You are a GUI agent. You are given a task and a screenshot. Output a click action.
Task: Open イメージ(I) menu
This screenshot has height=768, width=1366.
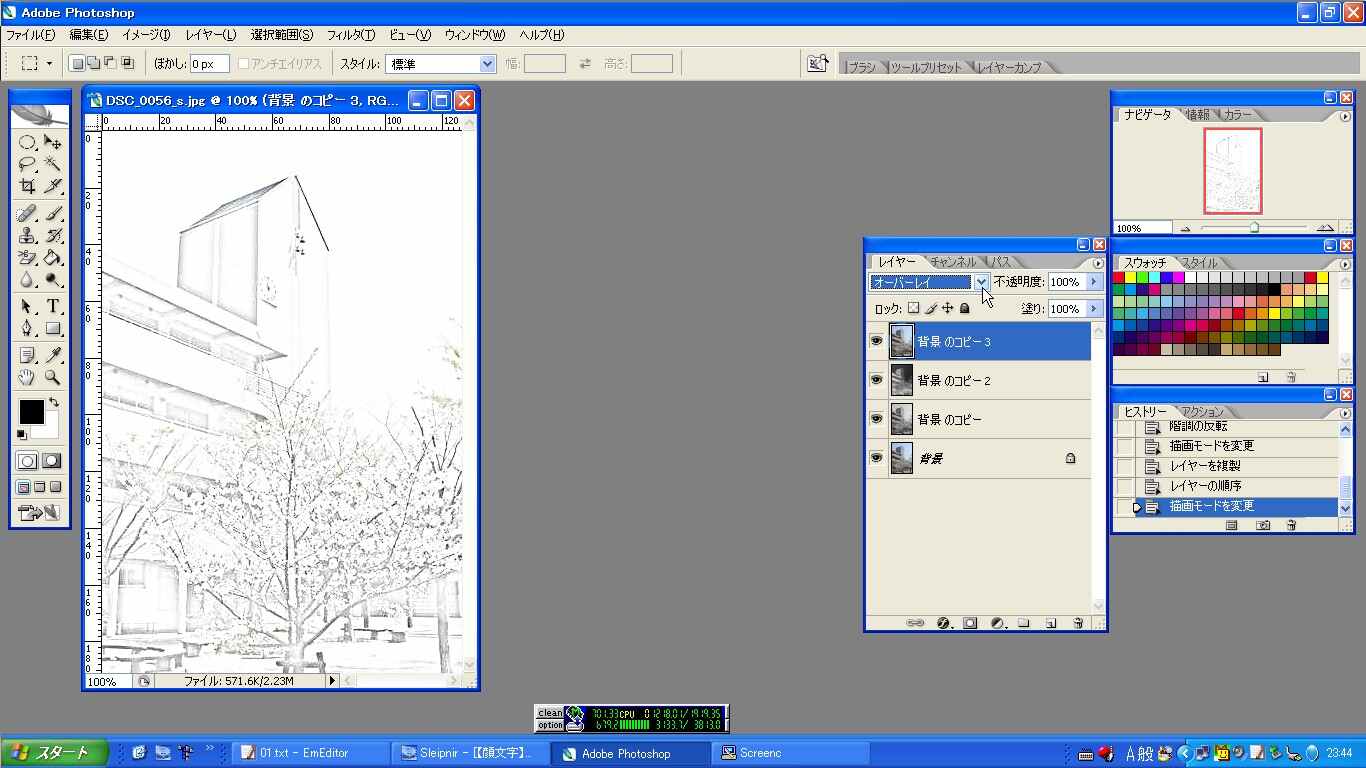146,35
